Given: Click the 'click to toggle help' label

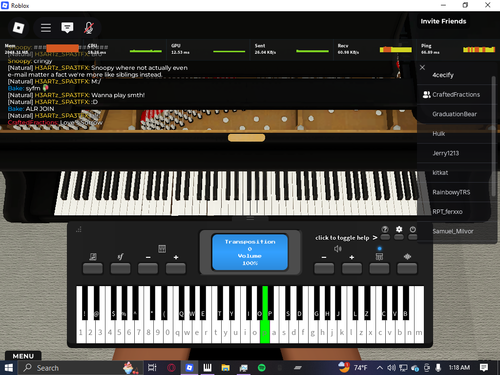Looking at the screenshot, I should 342,238.
